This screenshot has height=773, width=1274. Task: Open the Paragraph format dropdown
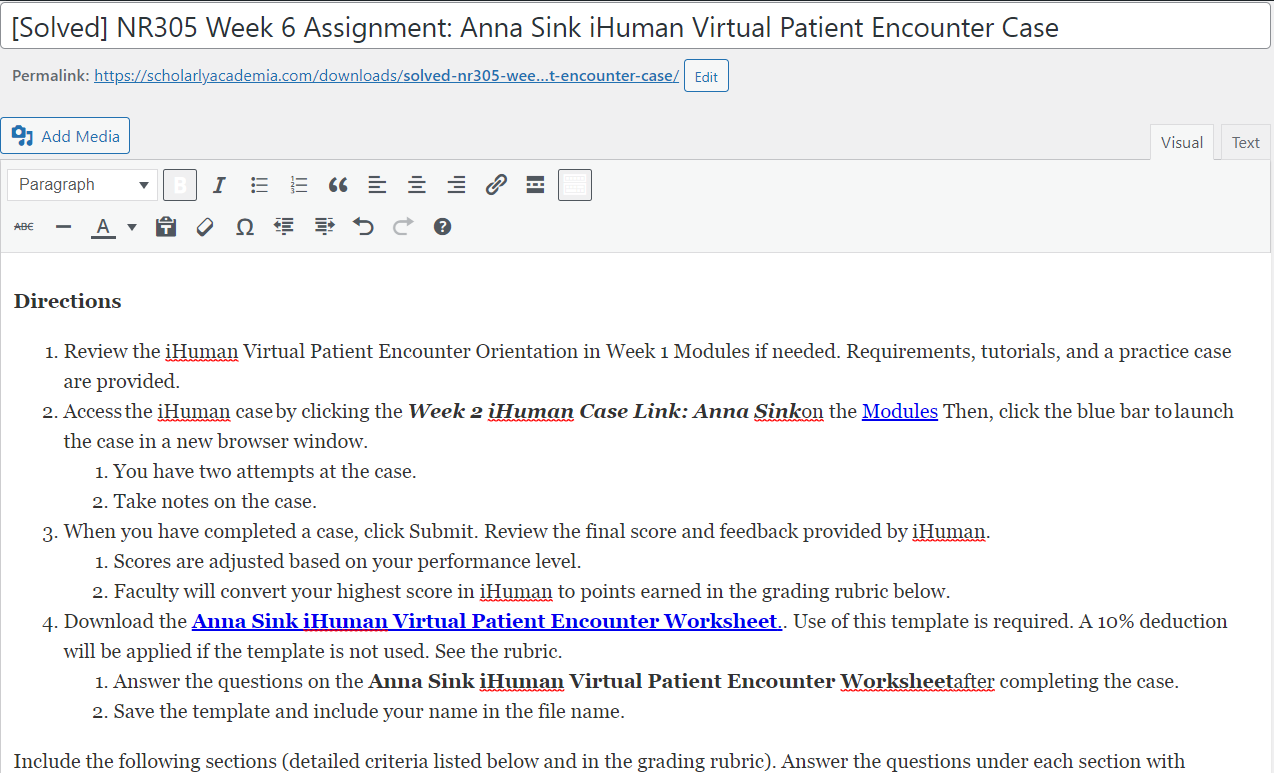click(x=82, y=185)
